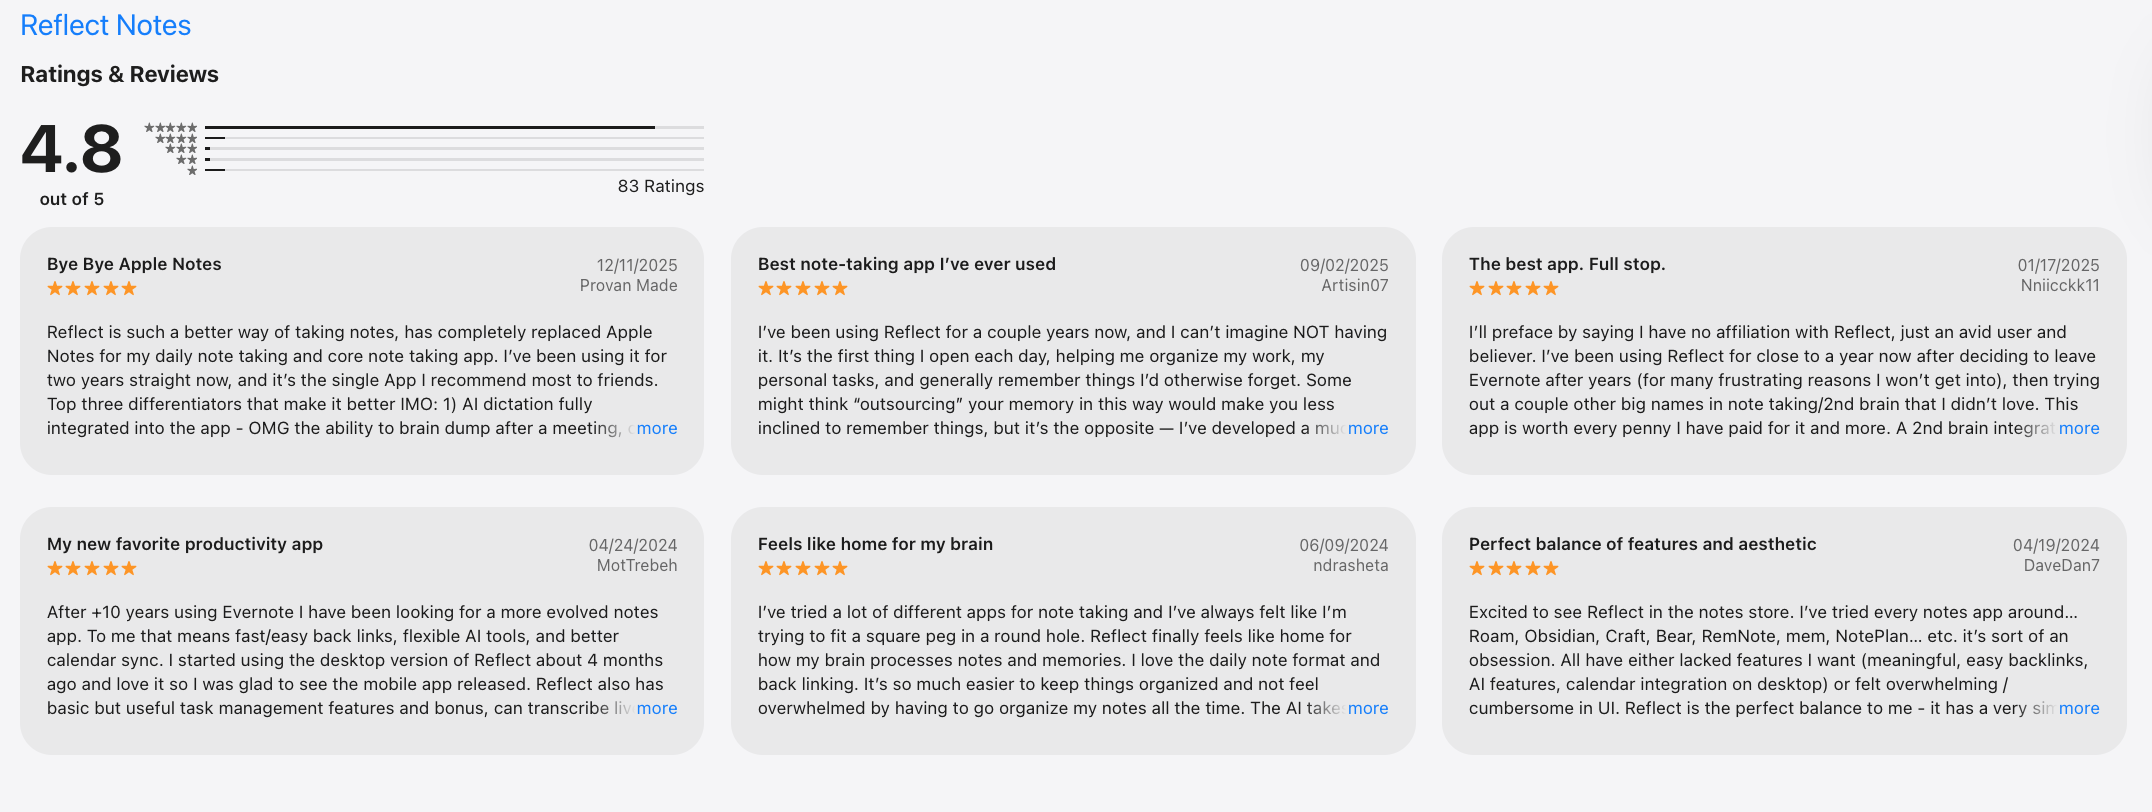Click the star rating under Perfect balance of features
The height and width of the screenshot is (812, 2152).
1513,568
